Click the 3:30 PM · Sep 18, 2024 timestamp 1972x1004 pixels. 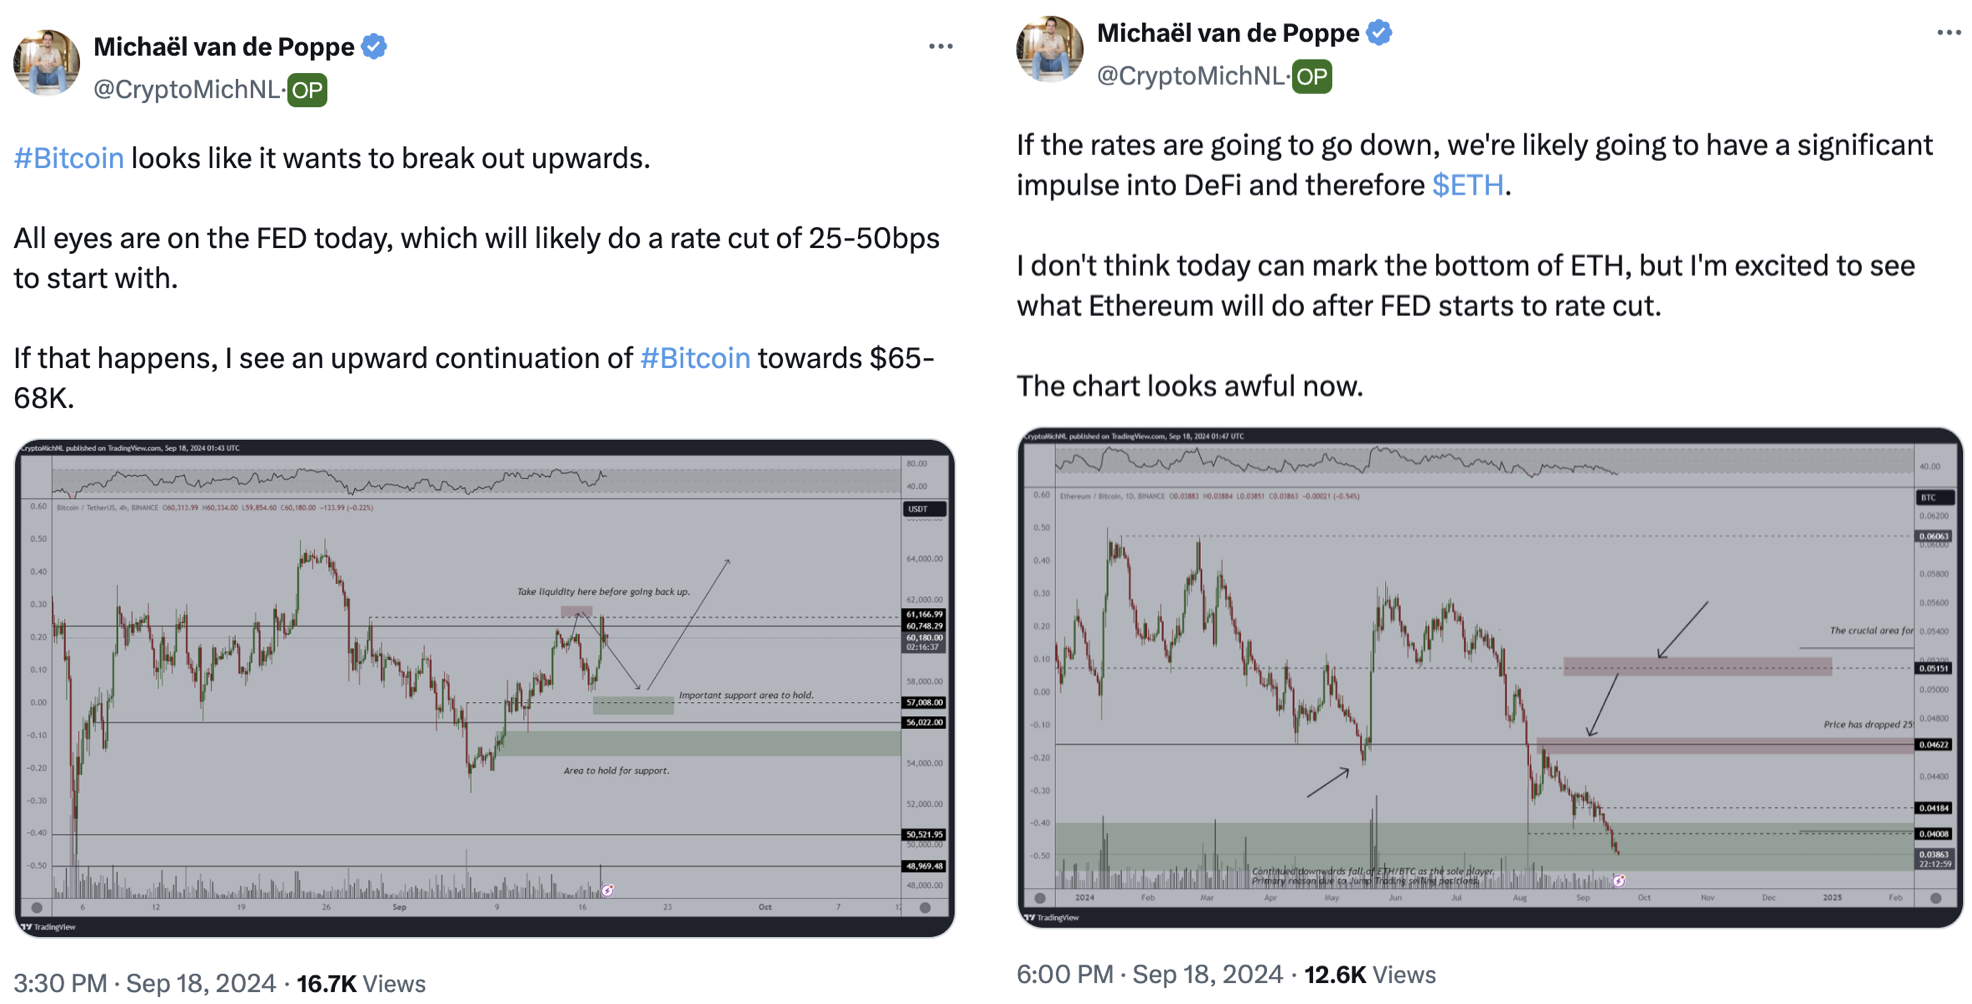[145, 983]
